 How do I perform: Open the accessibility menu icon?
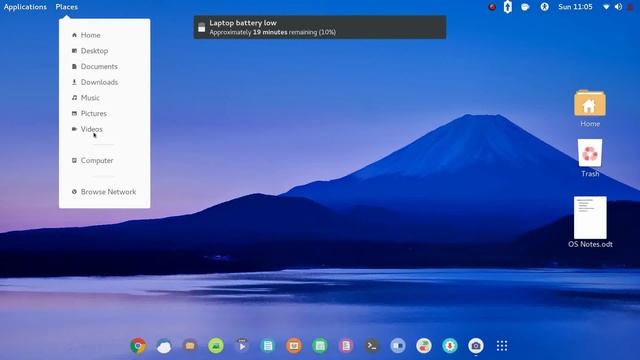coord(544,7)
